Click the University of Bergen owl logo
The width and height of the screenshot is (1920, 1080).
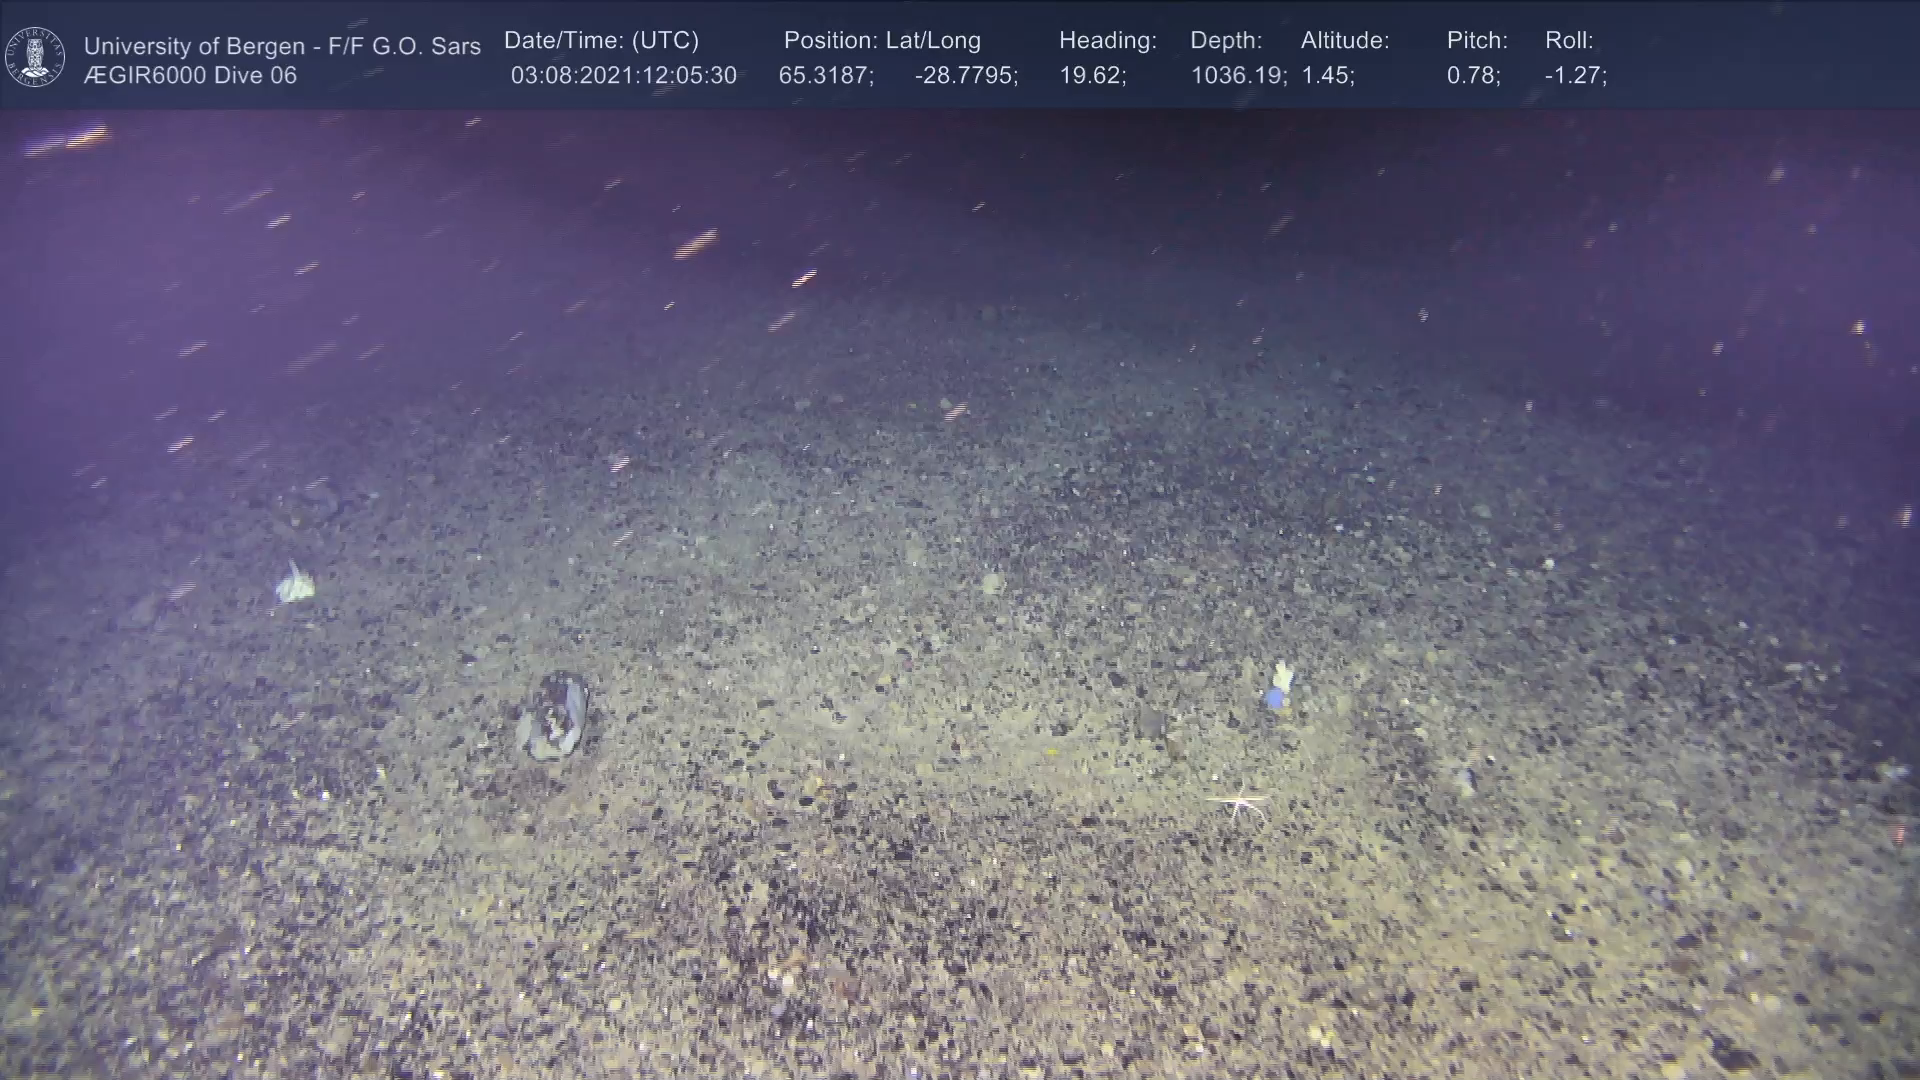[x=35, y=57]
